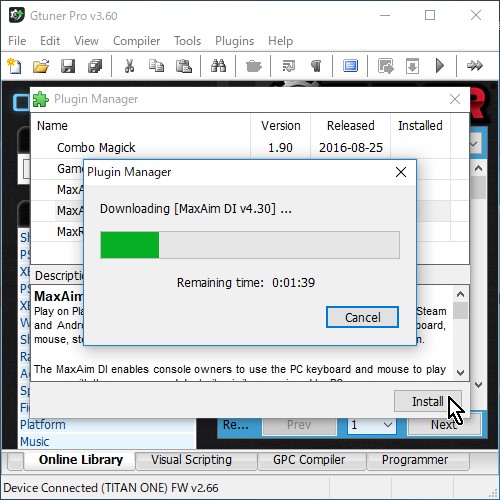Click the 1.90 version cell
The height and width of the screenshot is (500, 500).
281,148
